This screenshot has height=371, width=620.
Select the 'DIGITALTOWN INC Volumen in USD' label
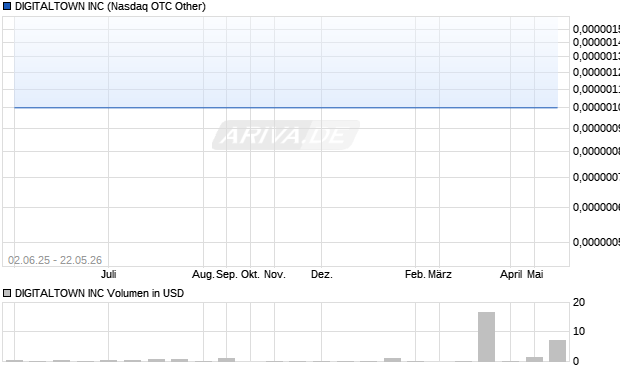99,293
